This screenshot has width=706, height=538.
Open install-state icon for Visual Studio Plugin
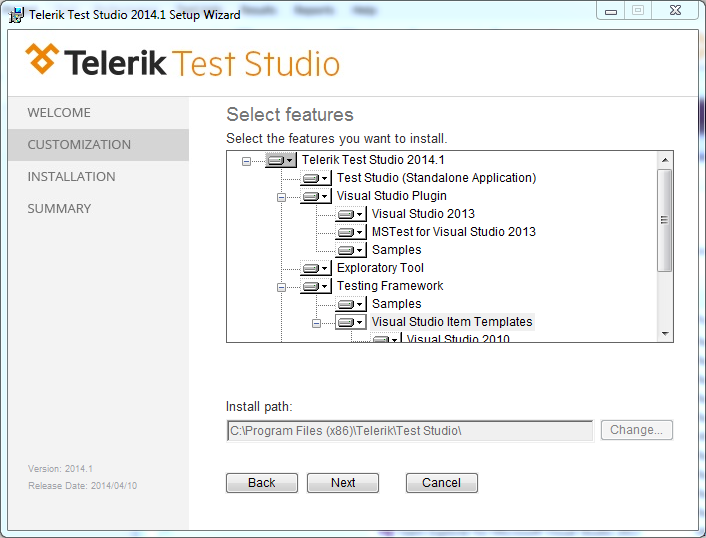316,196
